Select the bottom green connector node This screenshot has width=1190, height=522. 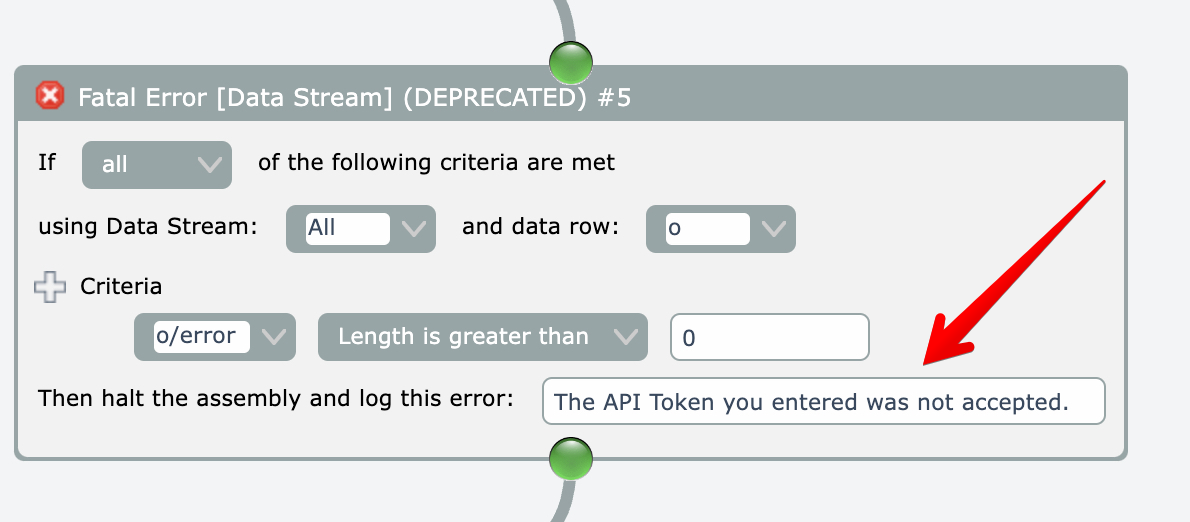[571, 460]
